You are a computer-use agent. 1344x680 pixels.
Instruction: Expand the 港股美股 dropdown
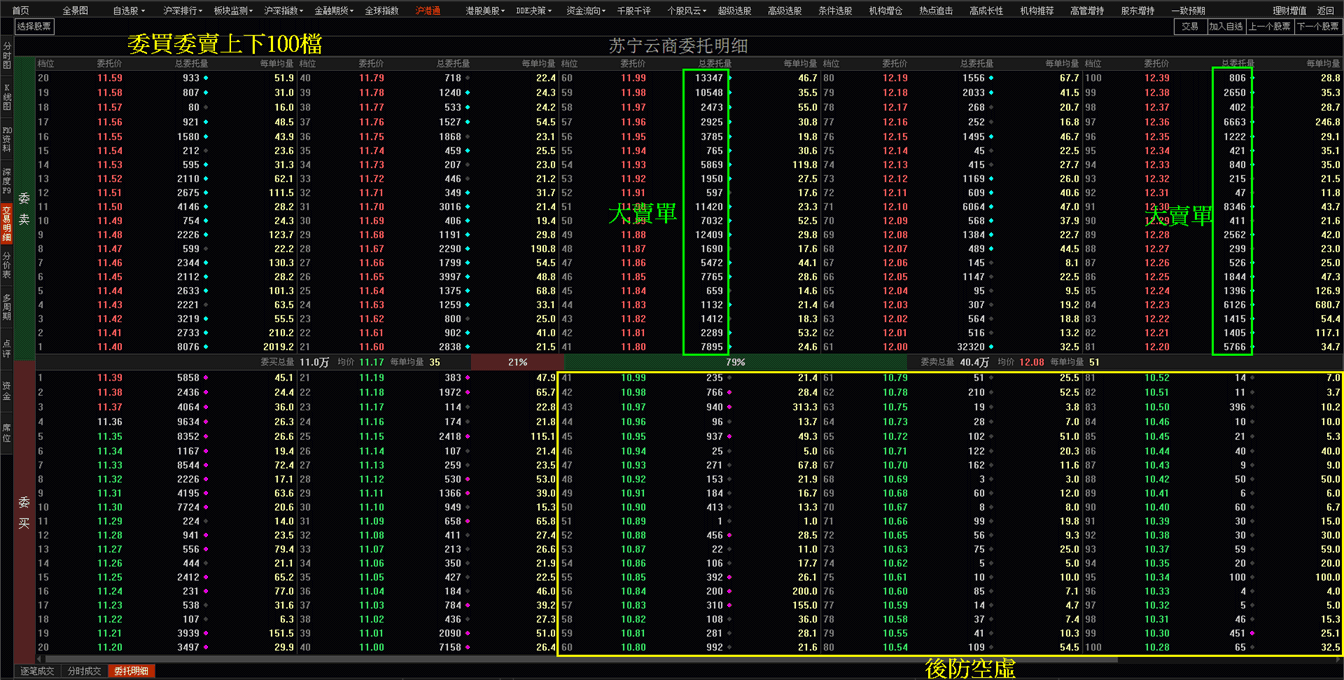pos(483,10)
